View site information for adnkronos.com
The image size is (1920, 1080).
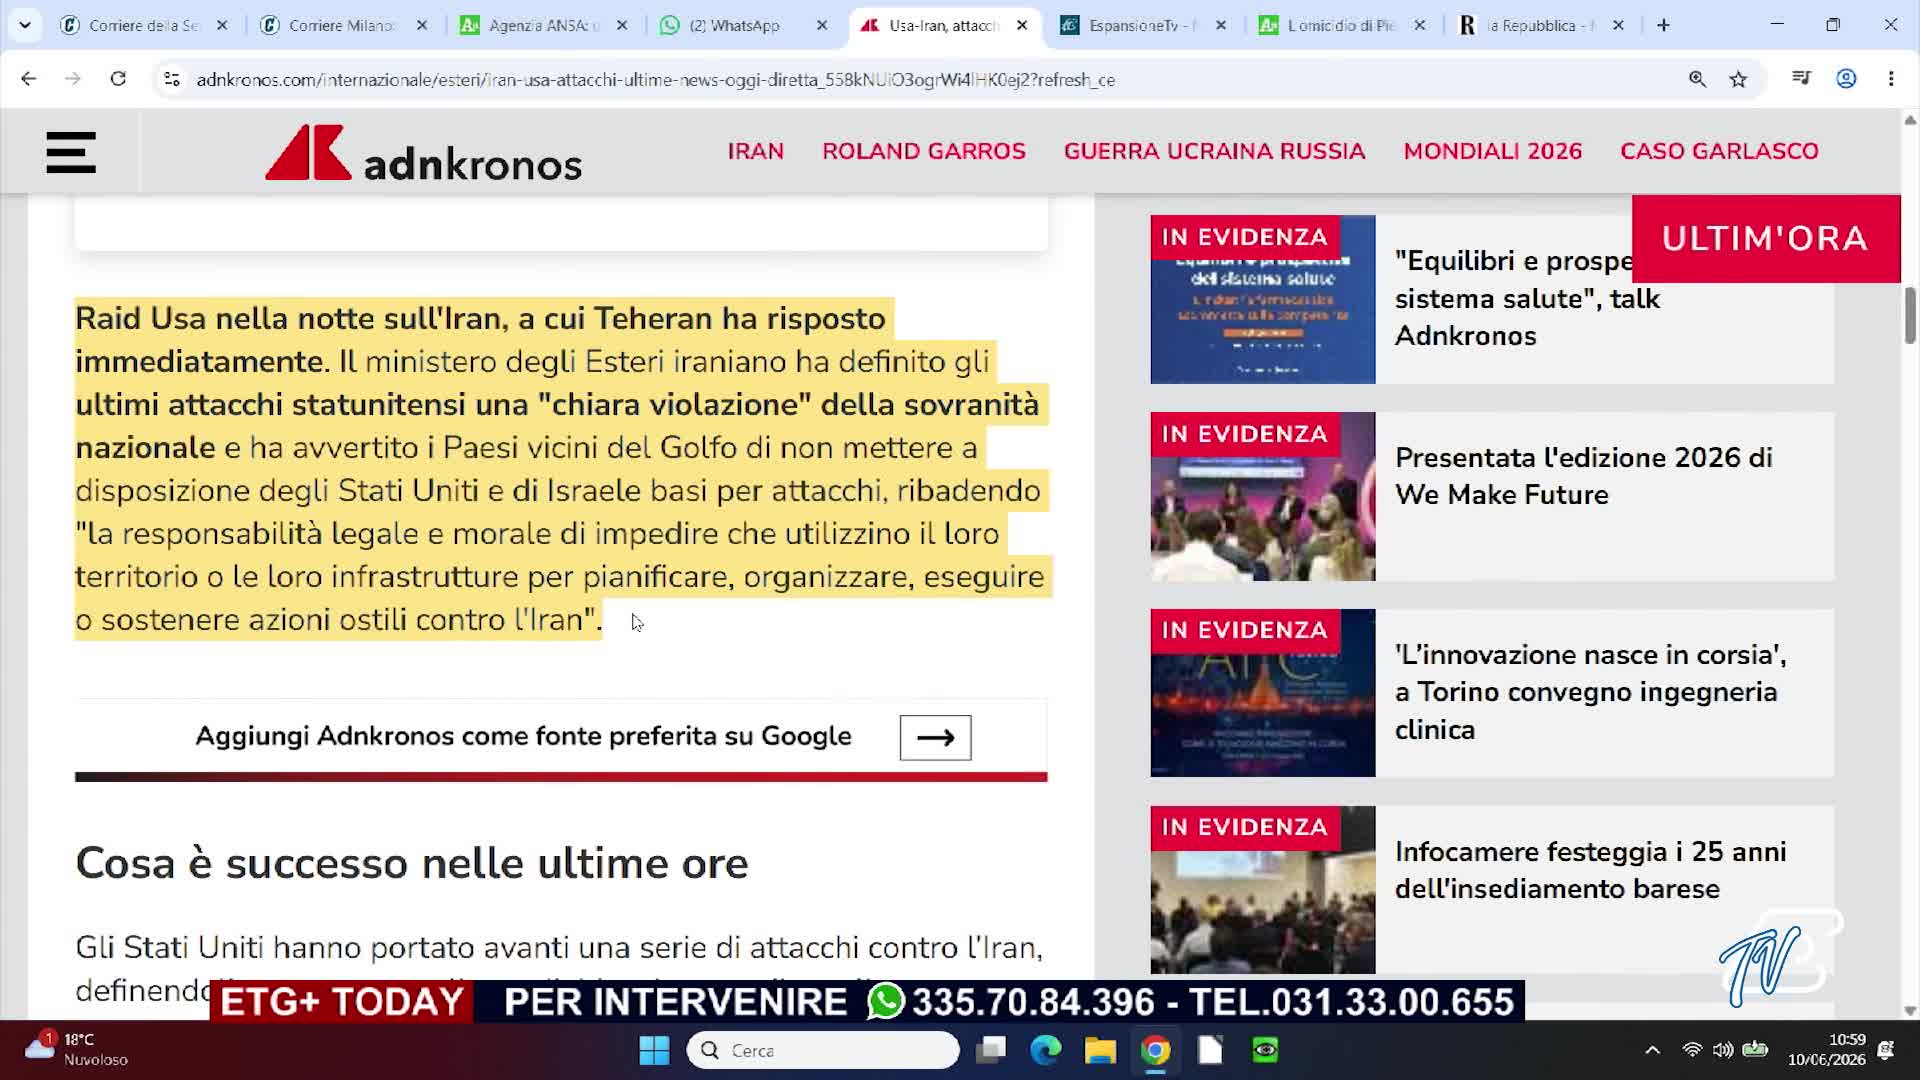(x=172, y=79)
